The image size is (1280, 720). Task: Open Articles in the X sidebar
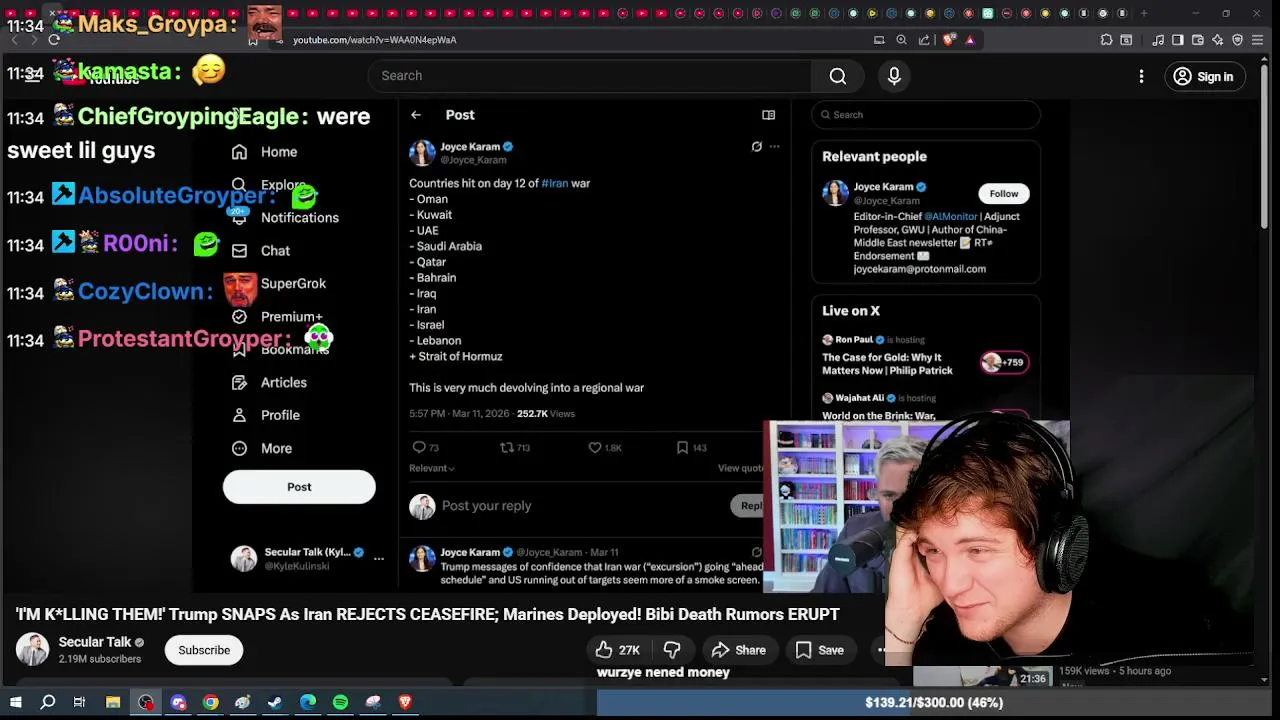point(269,383)
